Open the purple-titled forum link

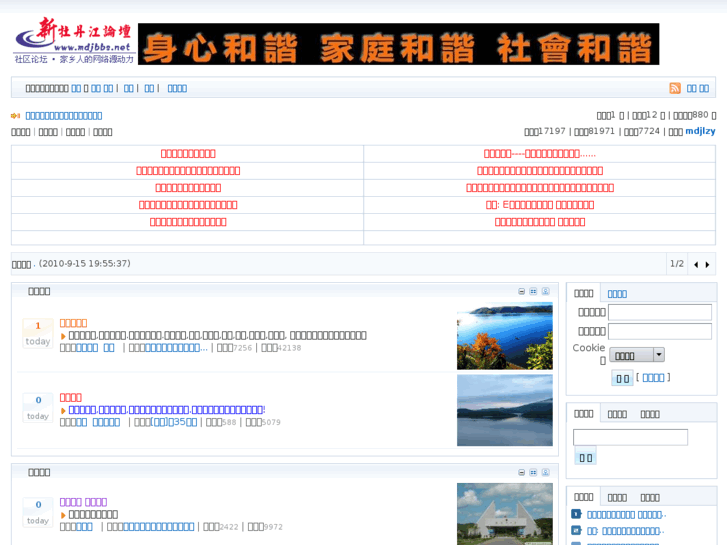83,502
